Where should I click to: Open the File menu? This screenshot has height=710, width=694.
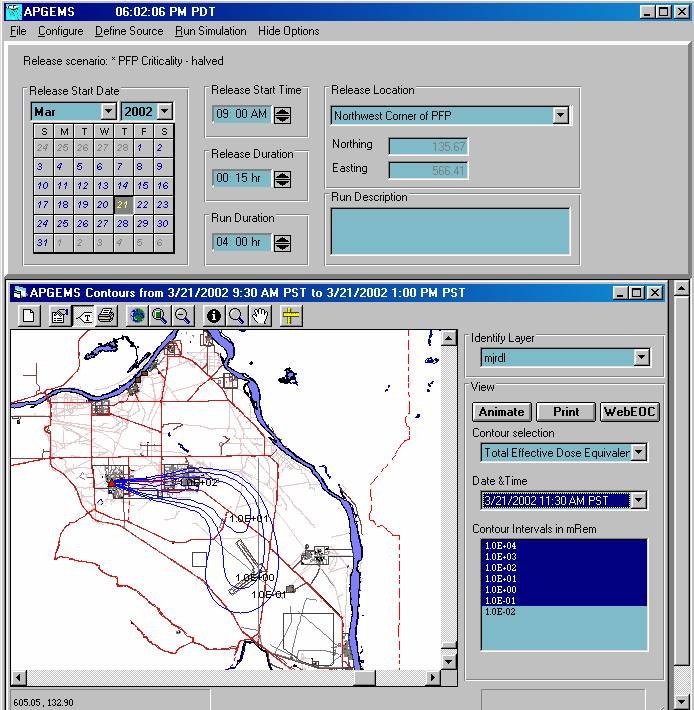pos(18,31)
